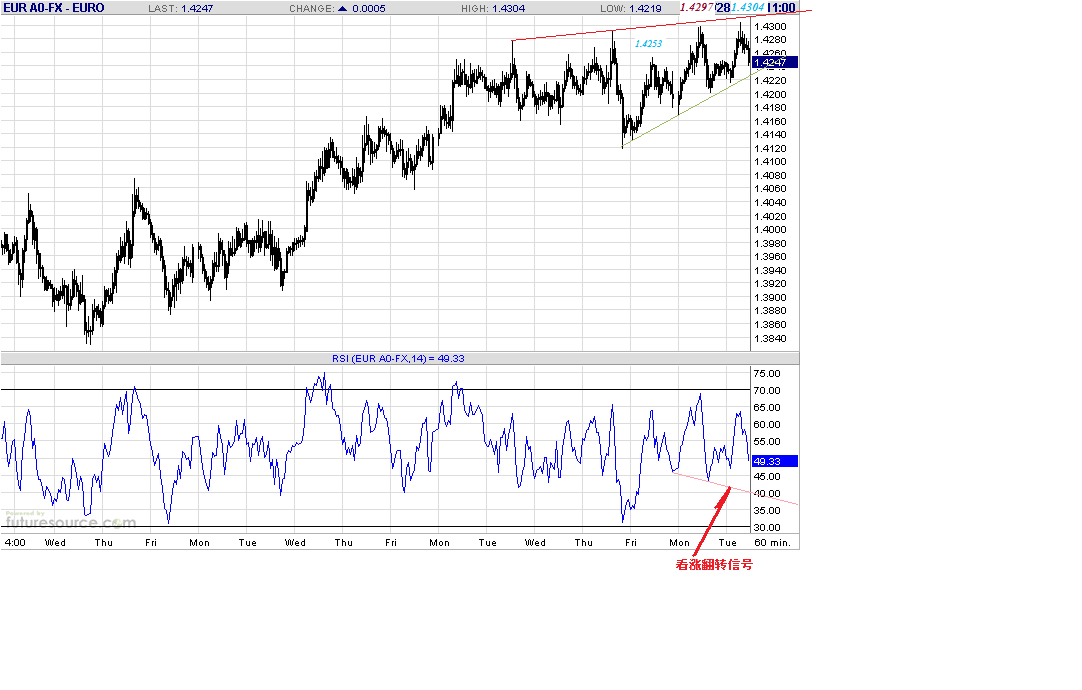Click the 30.00 RSI axis label
Screen dimensions: 1082x690
click(x=767, y=528)
